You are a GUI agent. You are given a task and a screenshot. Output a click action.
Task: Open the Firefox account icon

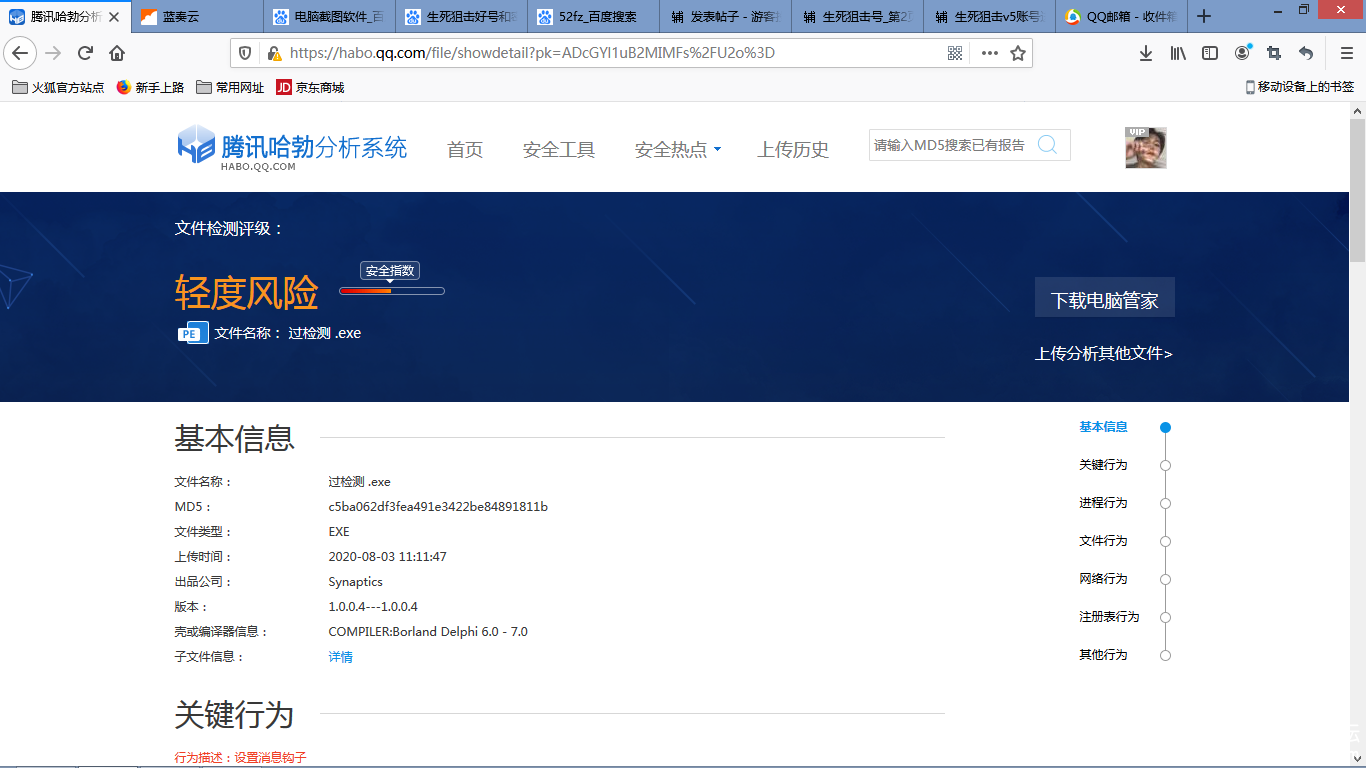point(1242,53)
